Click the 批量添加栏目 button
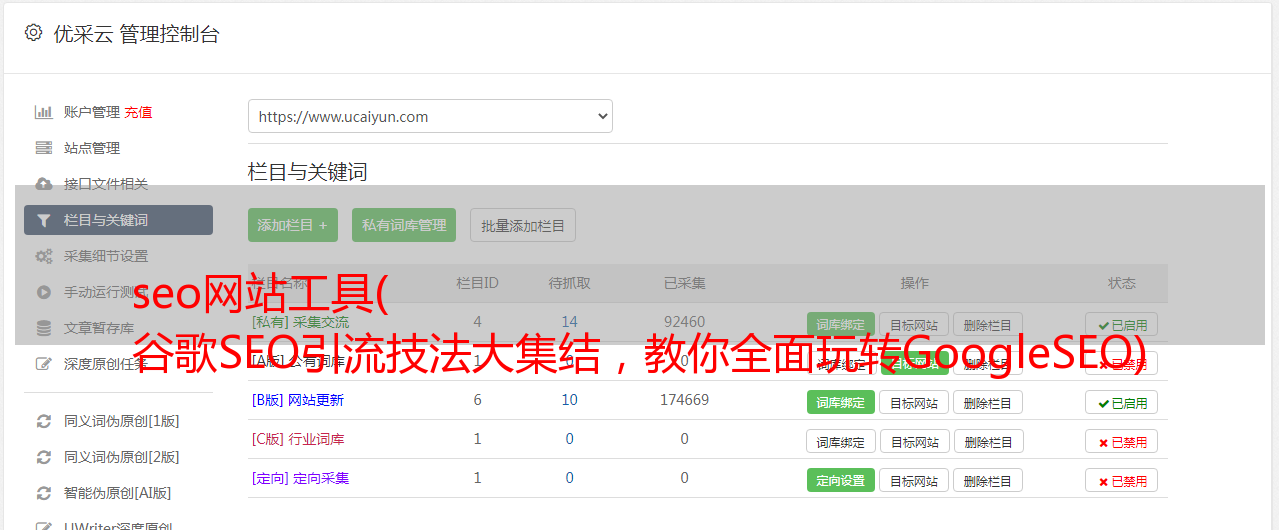The height and width of the screenshot is (530, 1279). [x=523, y=225]
